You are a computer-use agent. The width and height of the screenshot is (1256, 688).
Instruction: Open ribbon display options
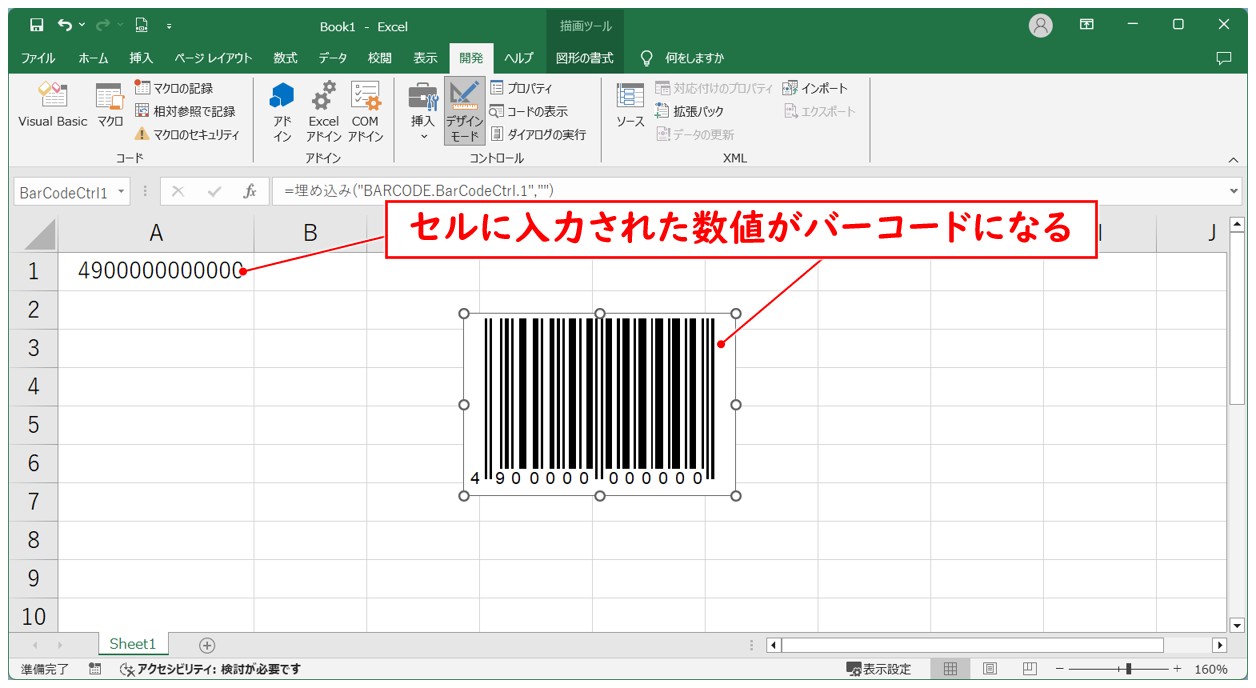click(1087, 25)
